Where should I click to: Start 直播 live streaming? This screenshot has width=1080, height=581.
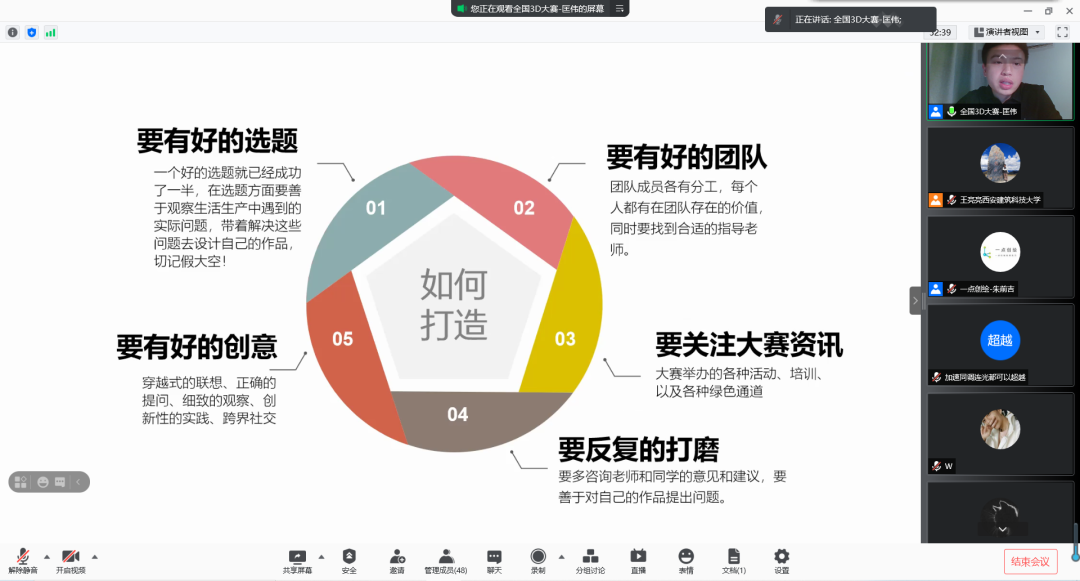638,559
